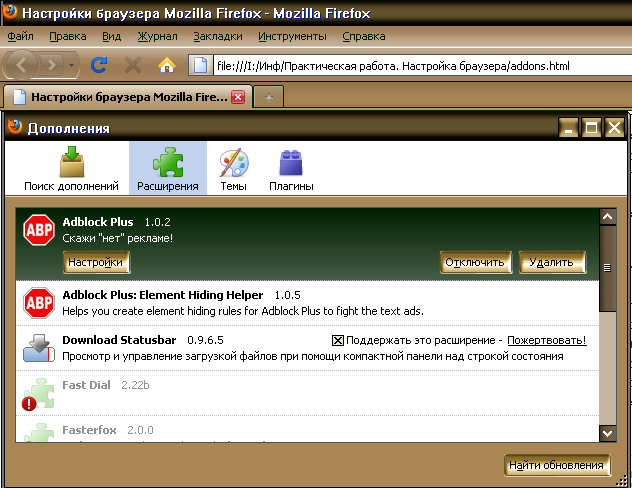
Task: Click the Fast Dial puzzle icon
Action: (x=39, y=394)
